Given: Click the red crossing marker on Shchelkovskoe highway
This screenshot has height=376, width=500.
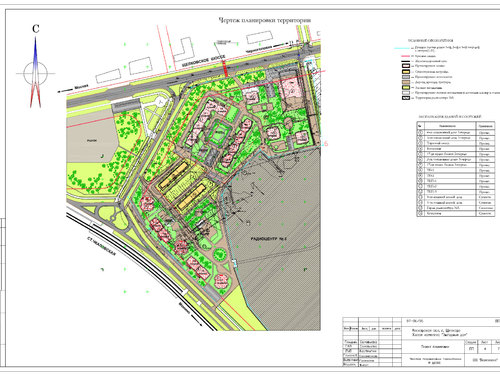Looking at the screenshot, I should pyautogui.click(x=225, y=69).
